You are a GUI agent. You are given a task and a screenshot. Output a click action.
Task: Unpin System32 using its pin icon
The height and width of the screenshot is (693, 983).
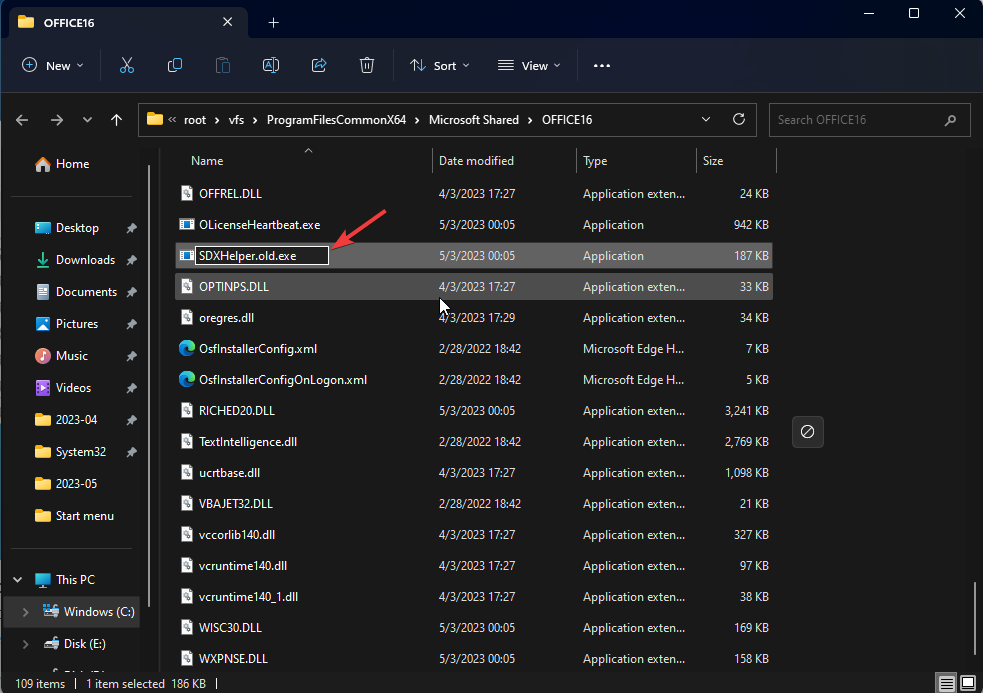coord(132,452)
